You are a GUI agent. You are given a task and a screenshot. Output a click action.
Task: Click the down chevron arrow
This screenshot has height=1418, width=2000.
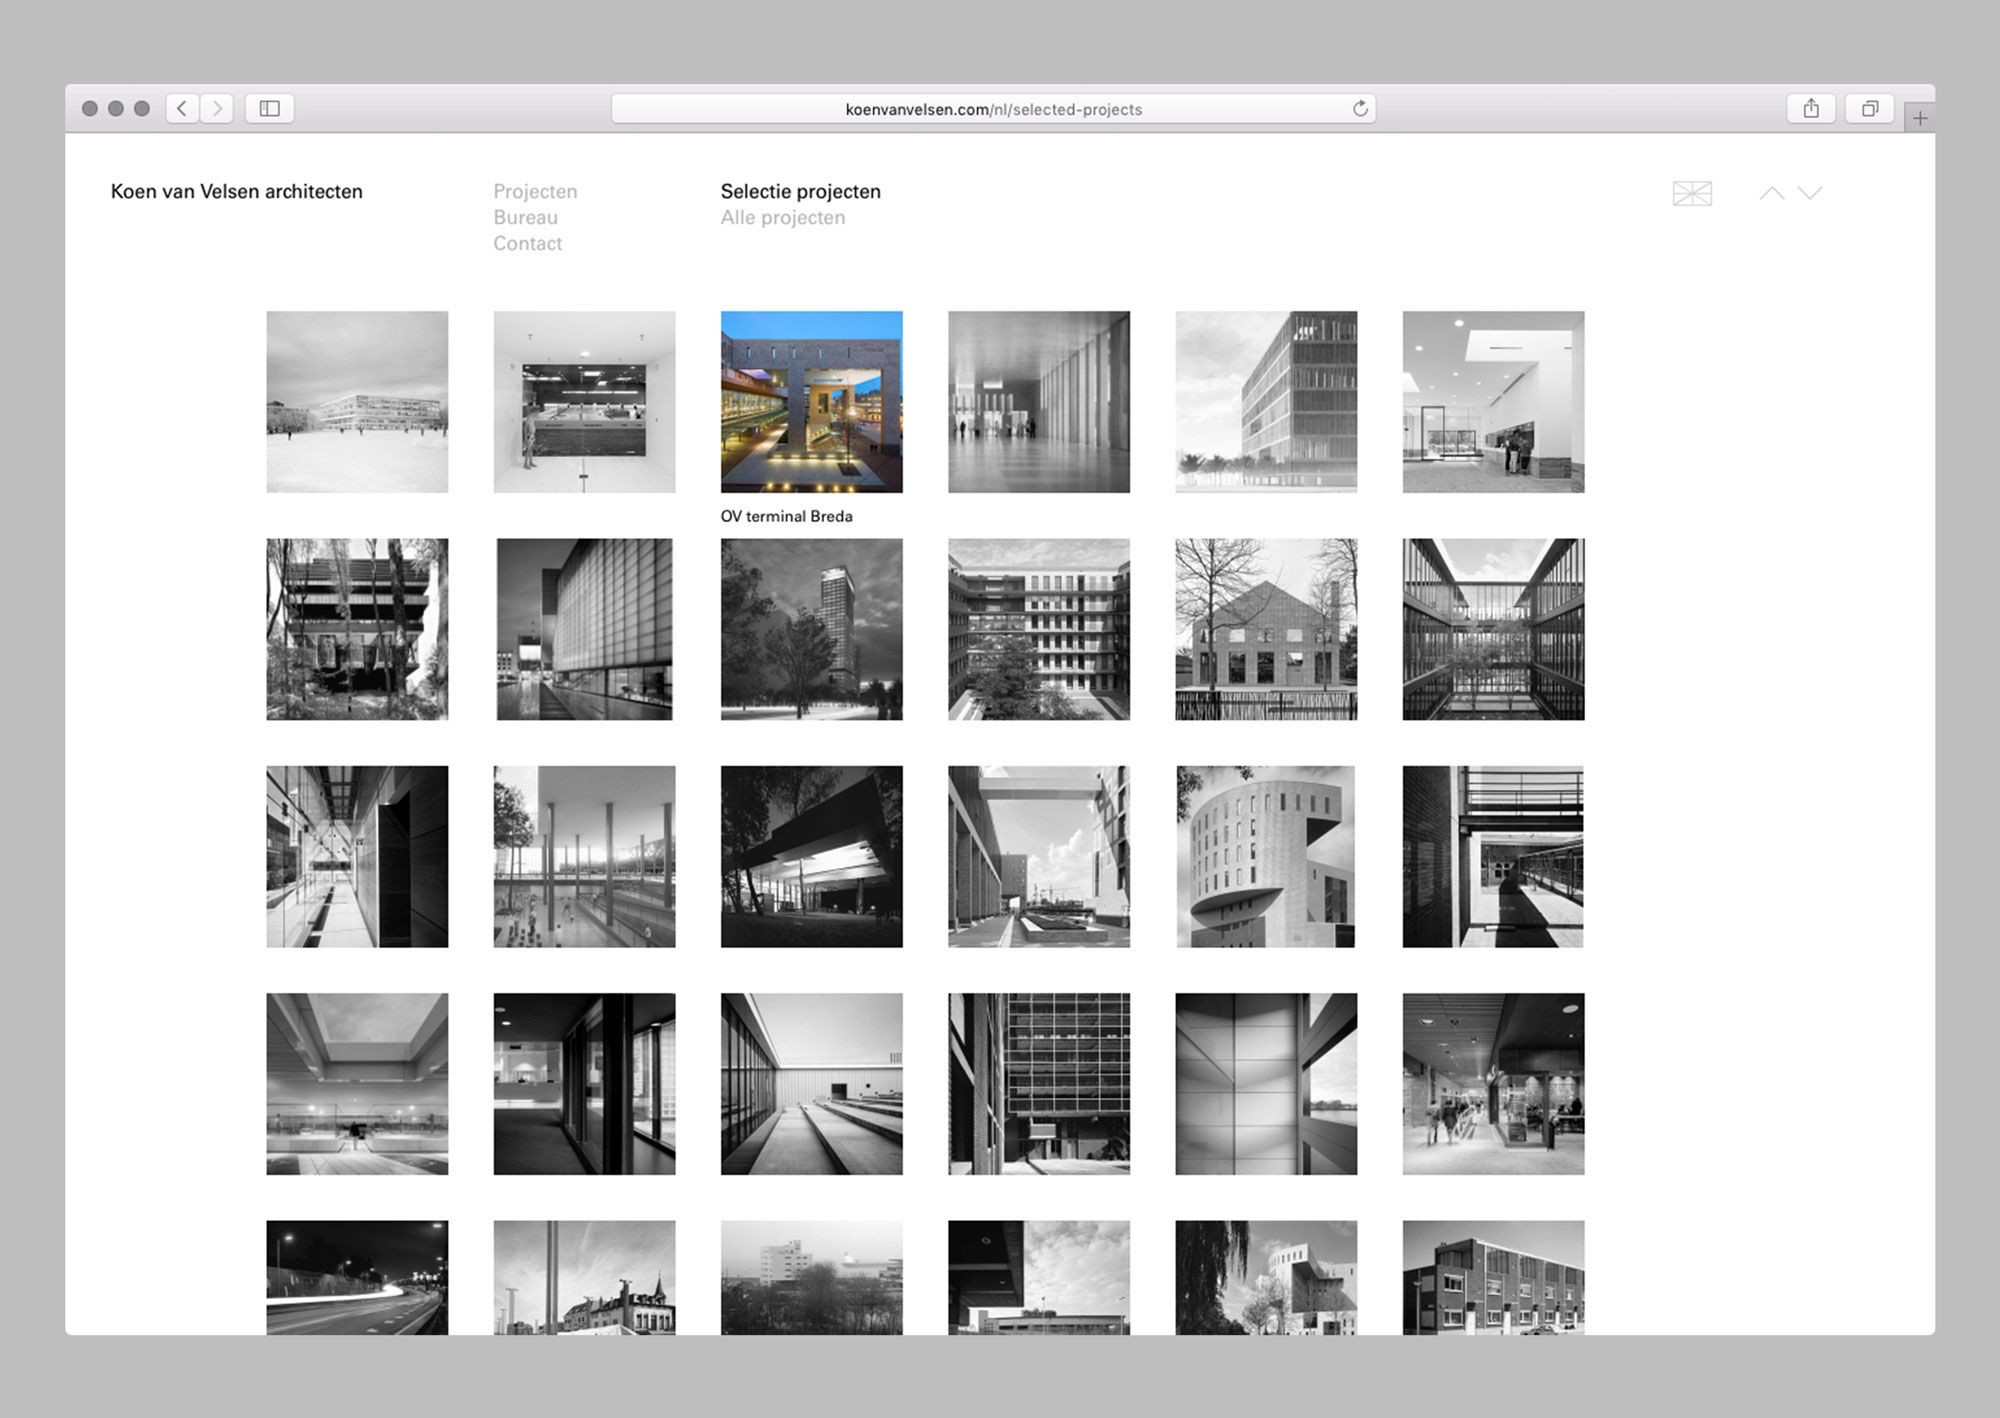click(1810, 193)
